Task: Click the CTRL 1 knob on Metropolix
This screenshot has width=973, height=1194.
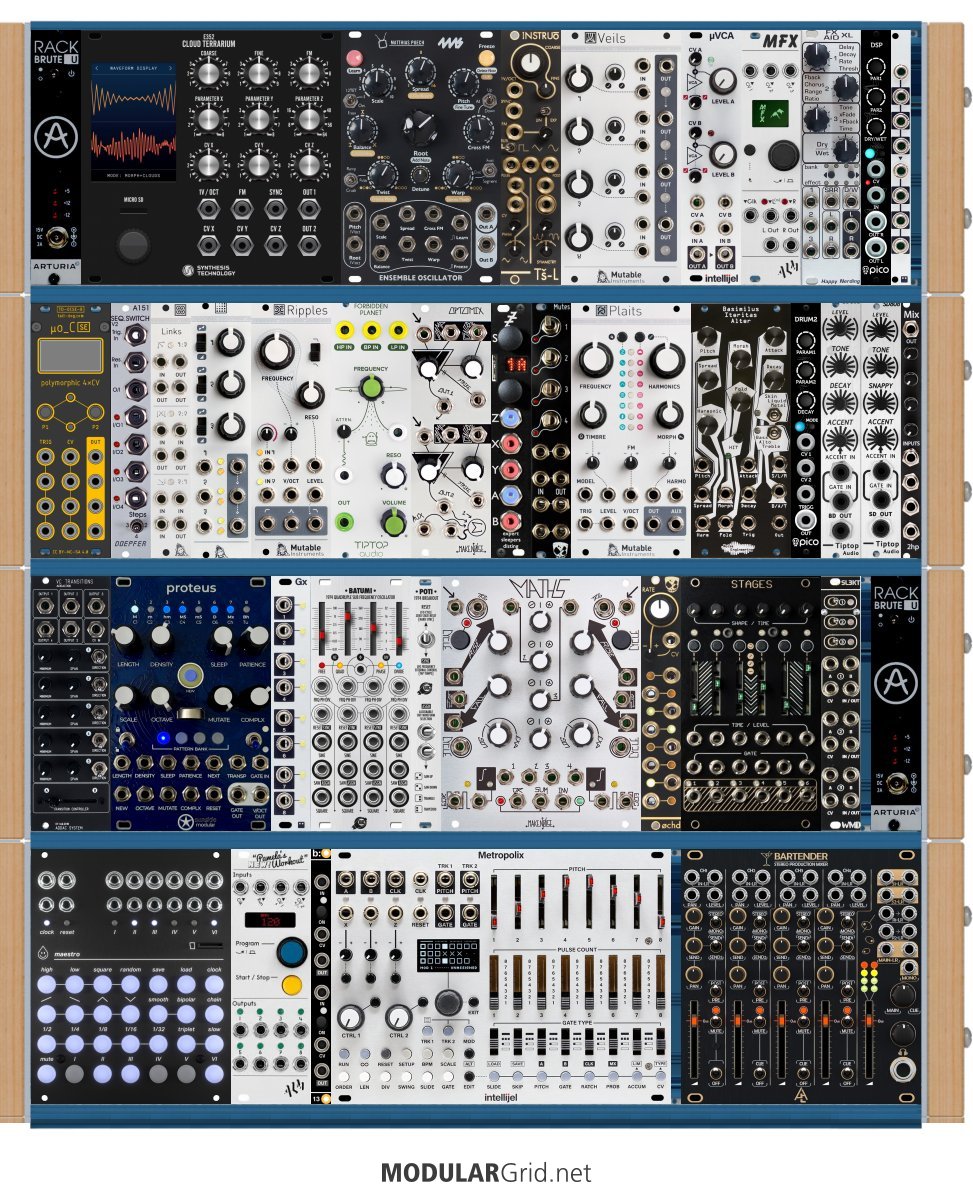Action: [x=350, y=1017]
